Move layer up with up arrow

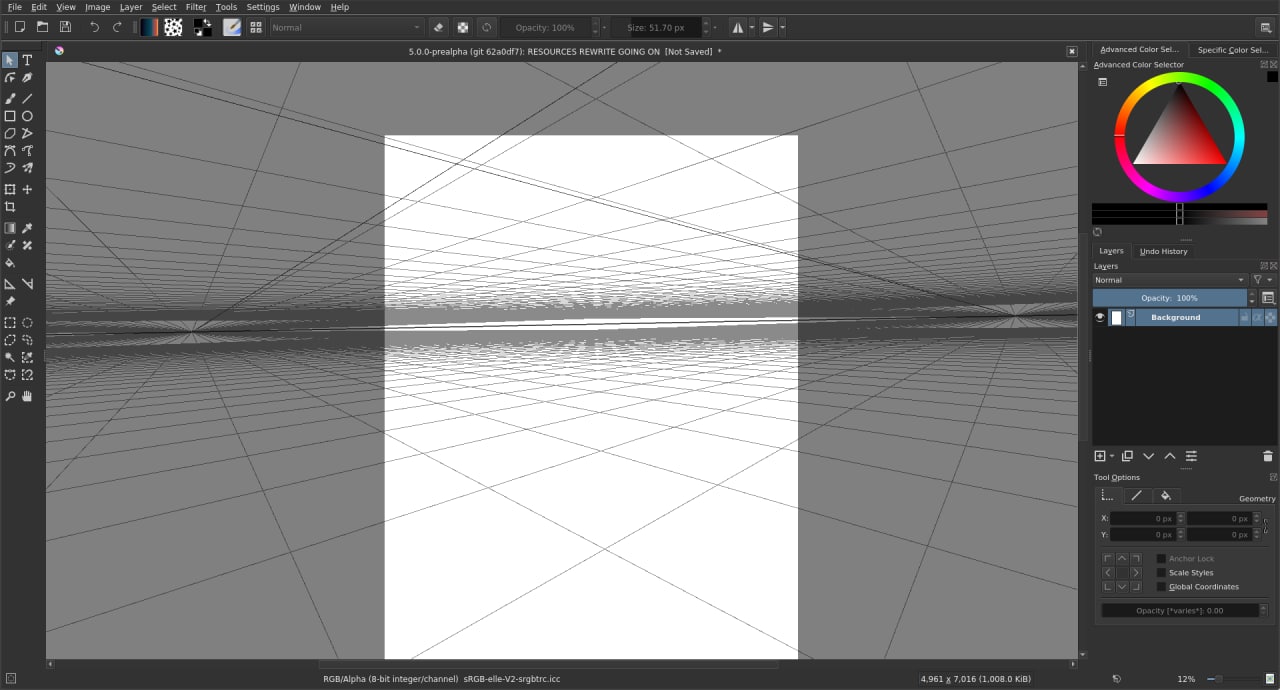[1169, 456]
